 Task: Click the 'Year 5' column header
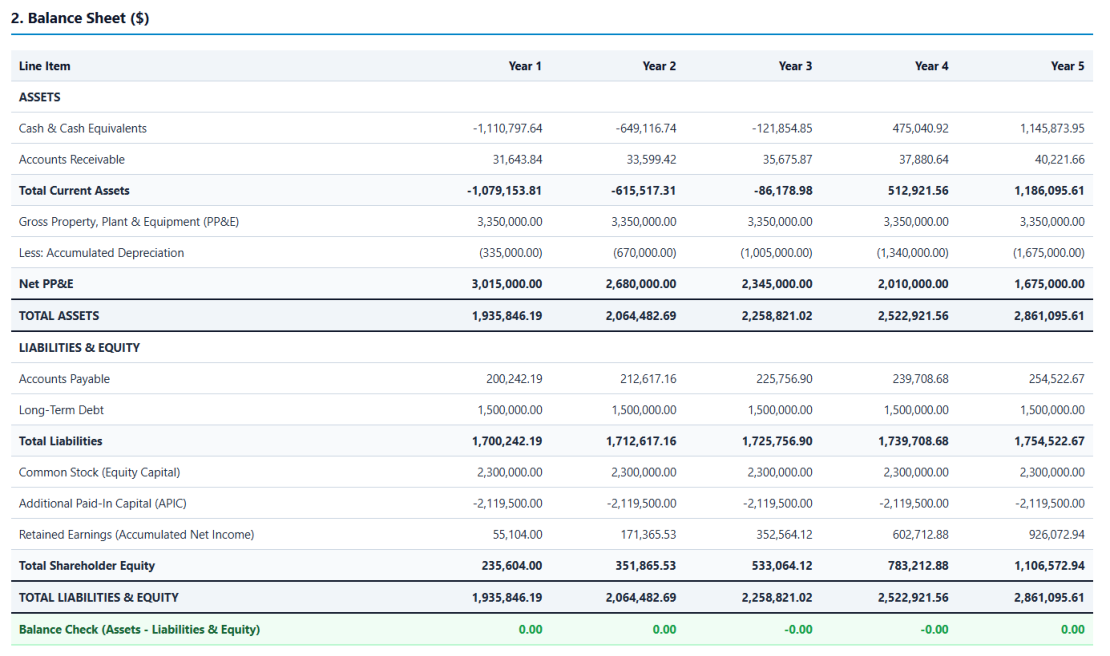pos(1067,66)
